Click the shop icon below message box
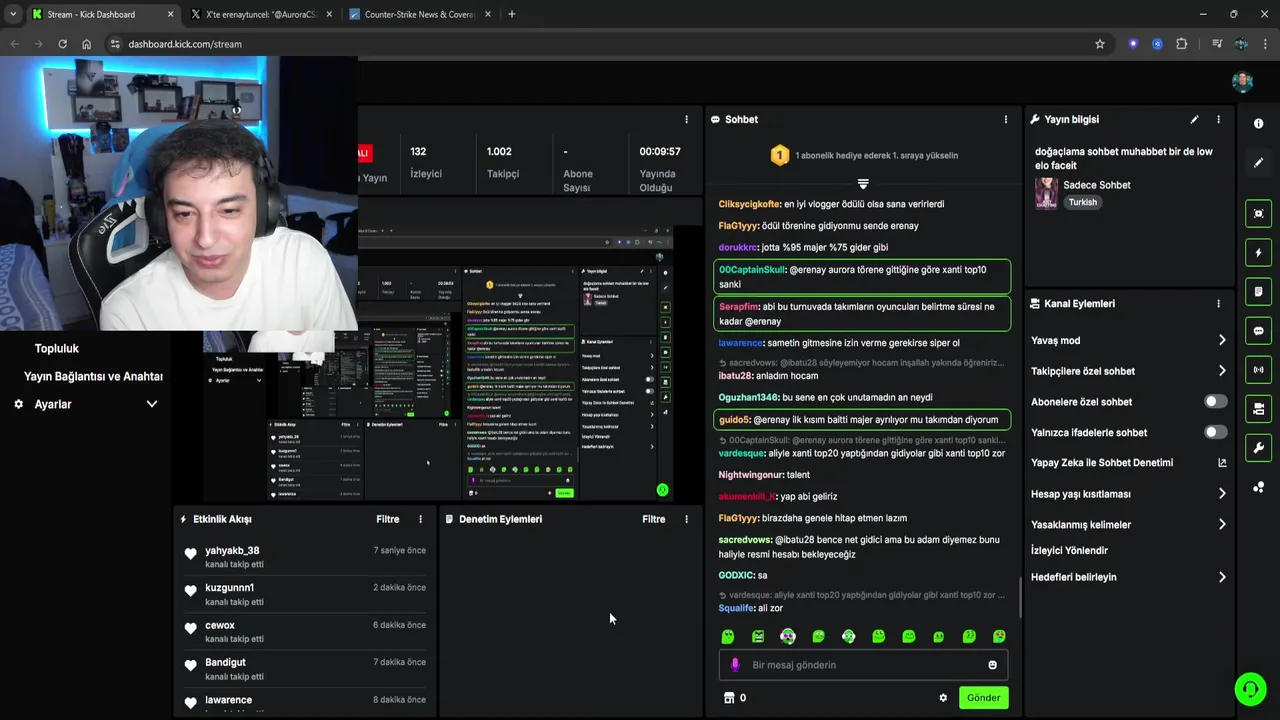This screenshot has width=1280, height=720. [x=729, y=698]
